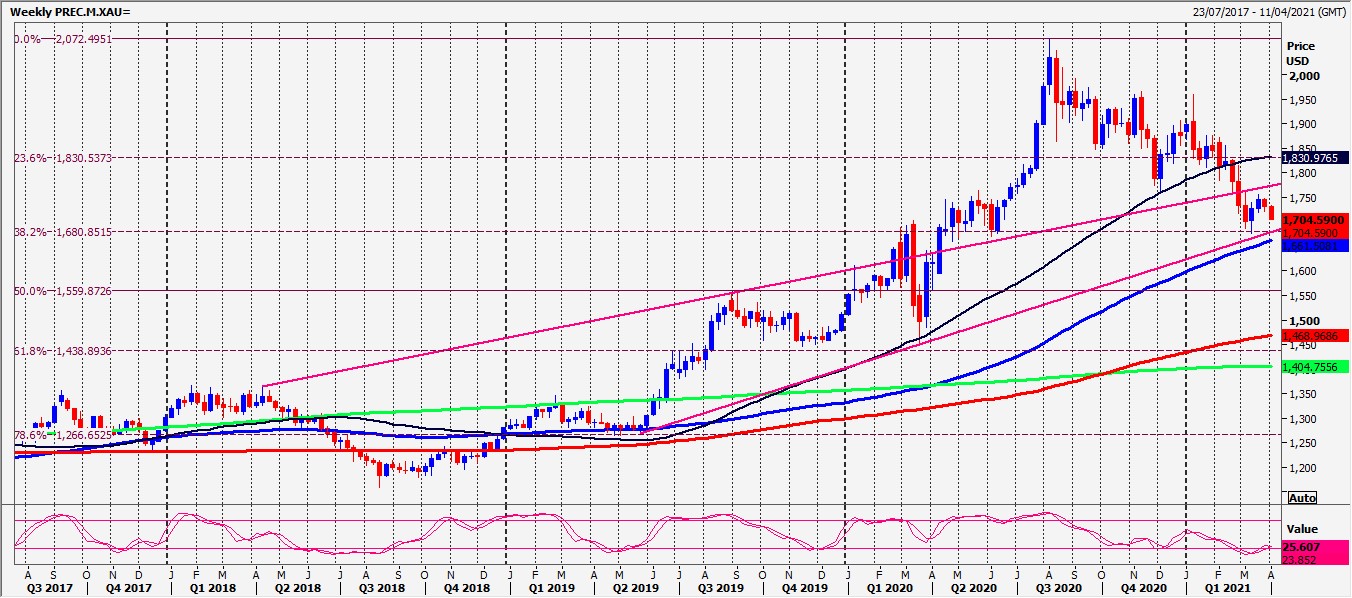1352x598 pixels.
Task: Click the green 1,404.7556 moving average tag
Action: click(1315, 367)
